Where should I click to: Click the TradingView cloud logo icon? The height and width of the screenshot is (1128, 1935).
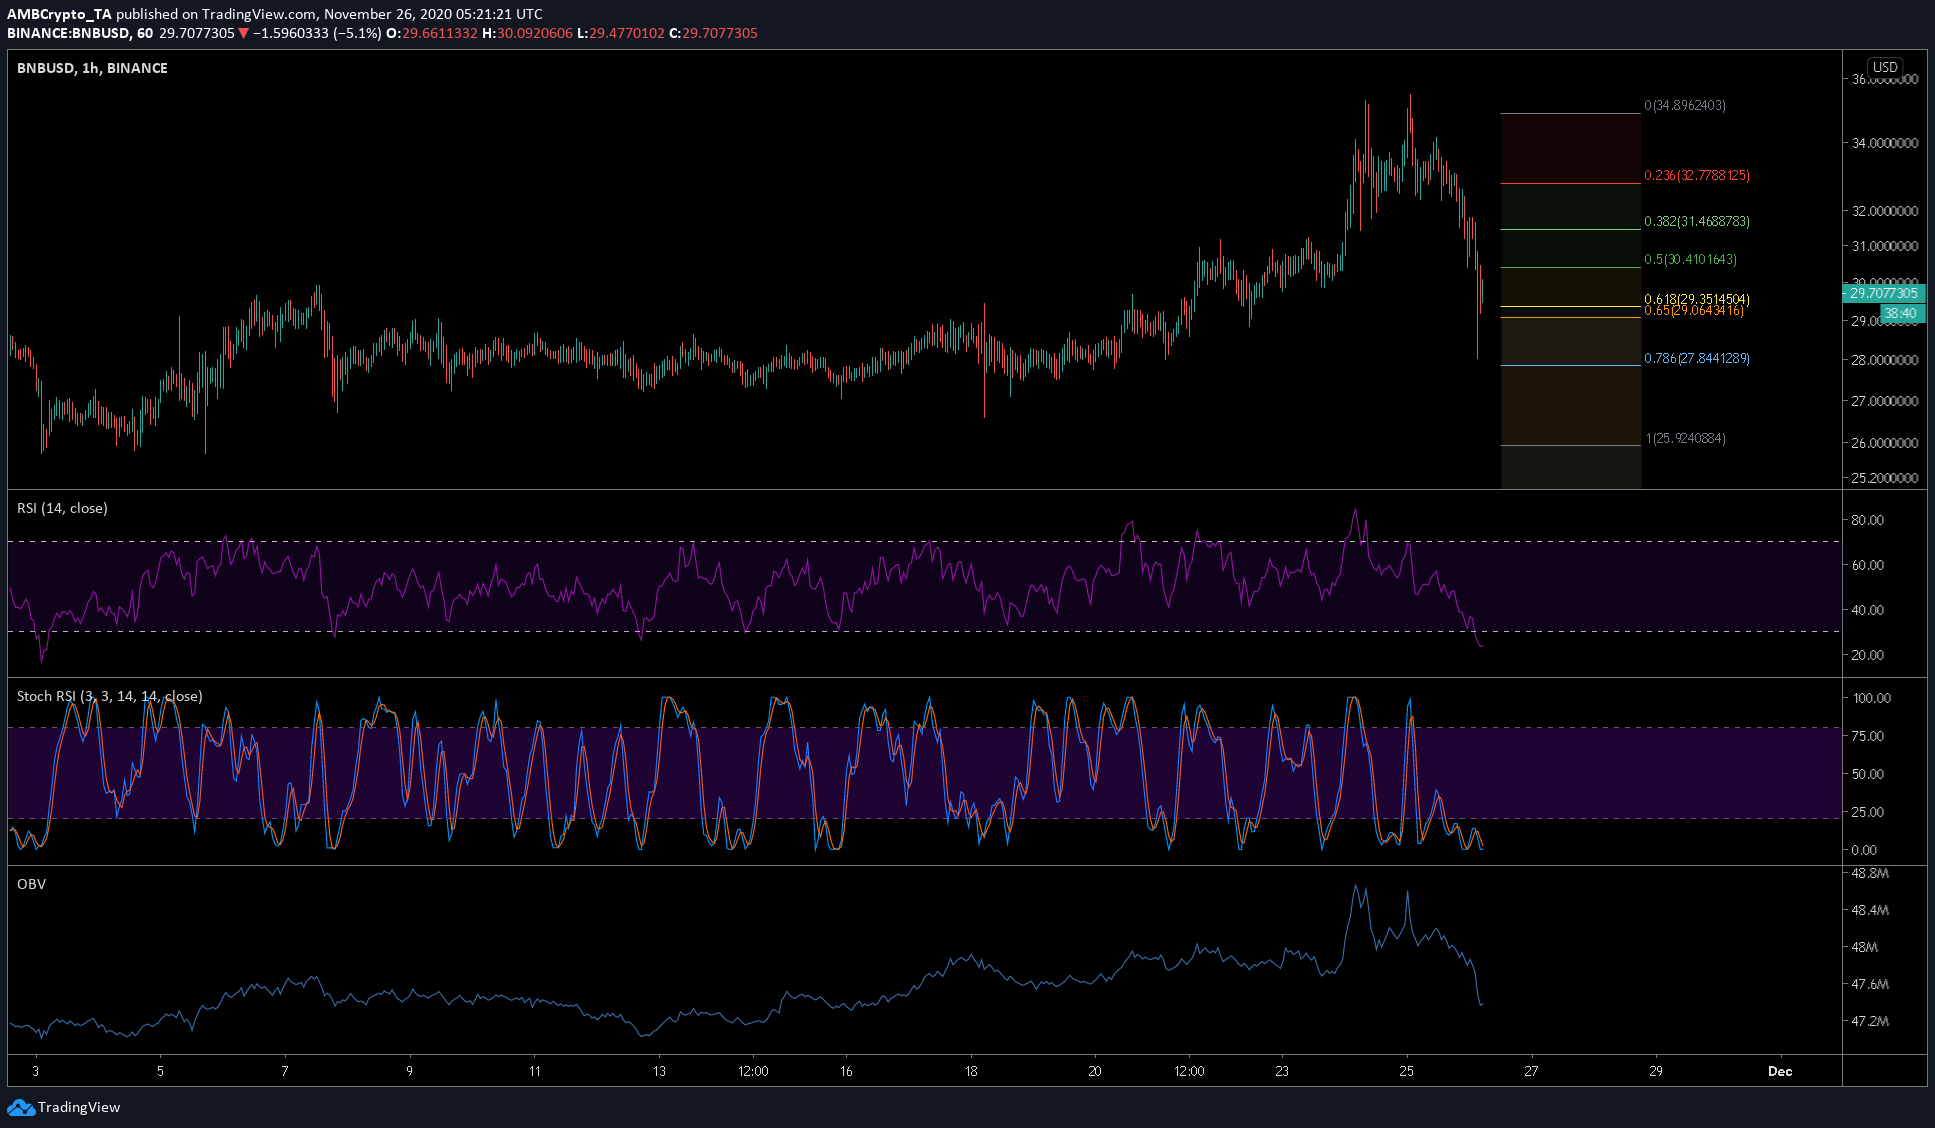(x=20, y=1107)
